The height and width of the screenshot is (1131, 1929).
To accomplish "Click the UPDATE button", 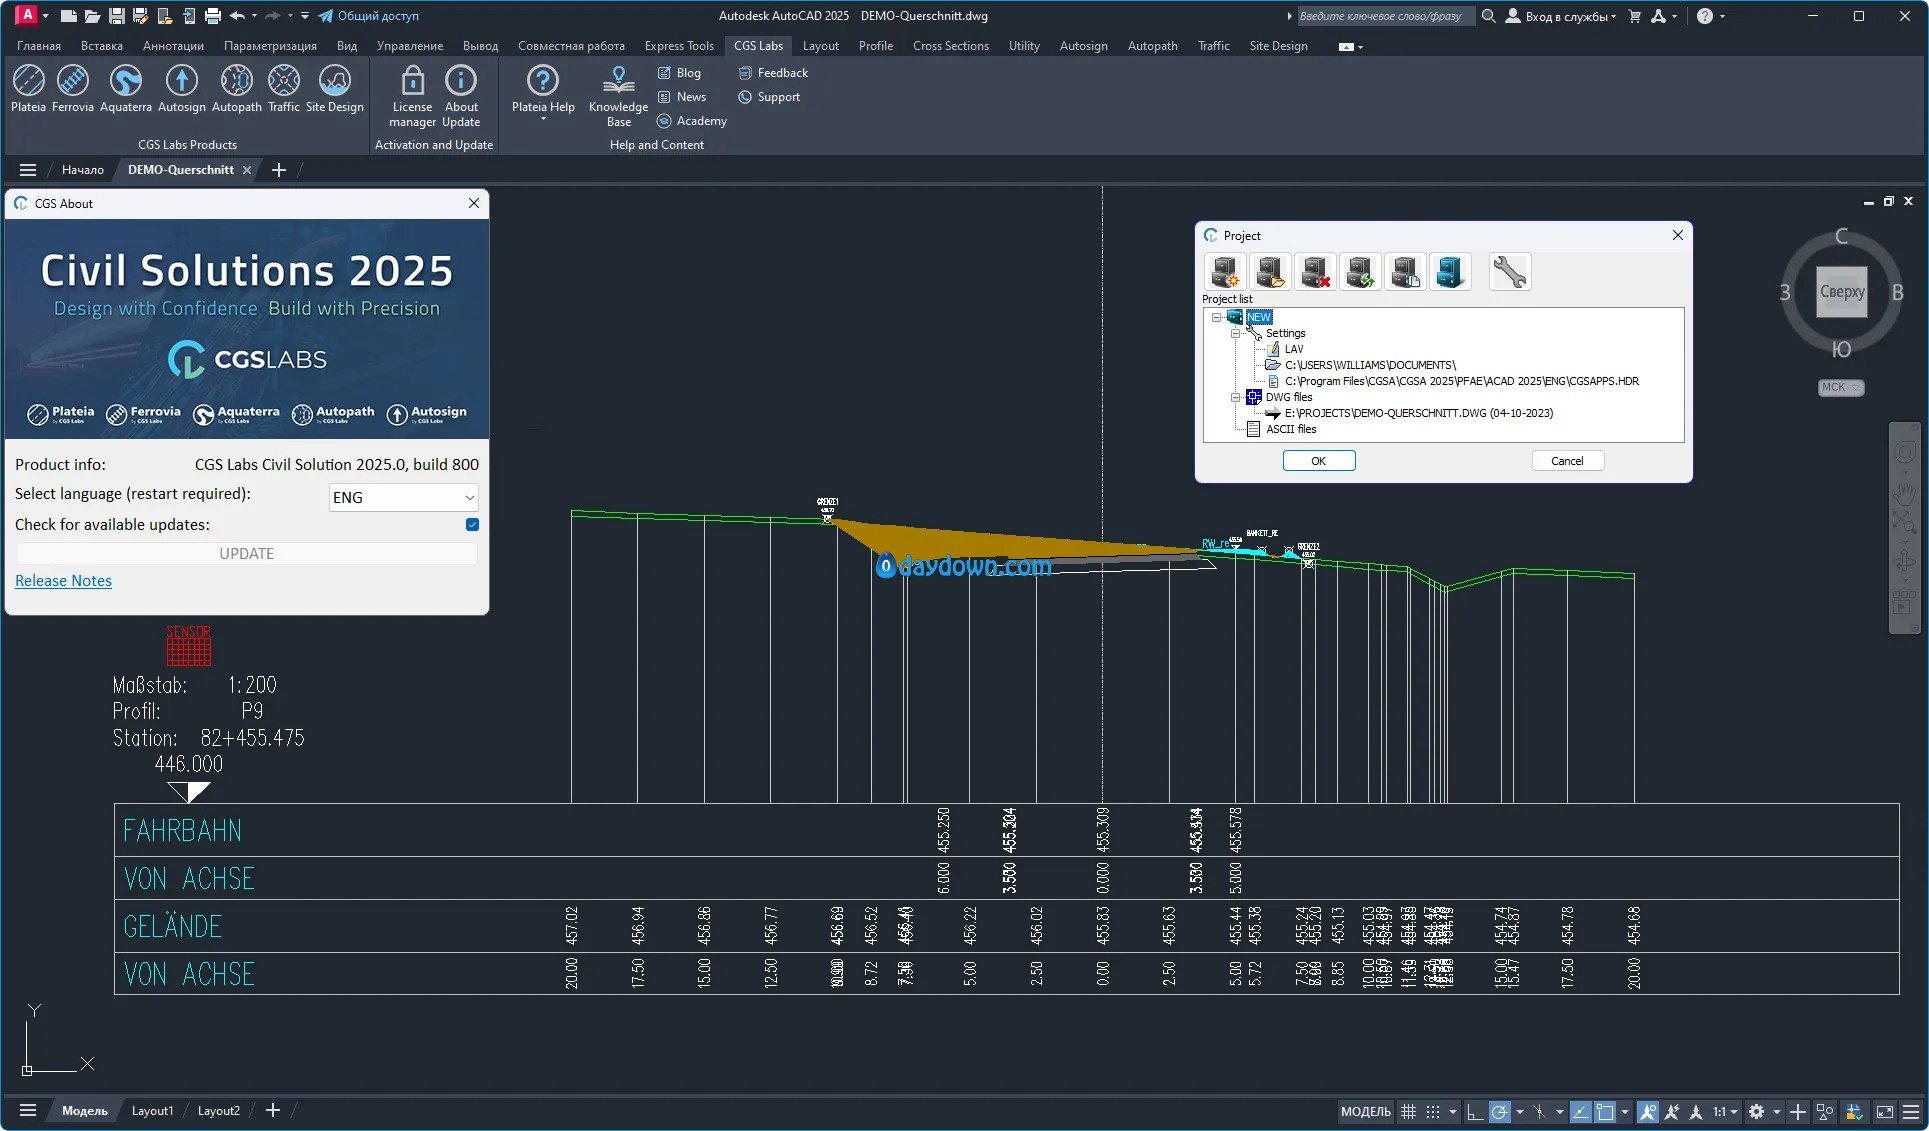I will [x=246, y=554].
